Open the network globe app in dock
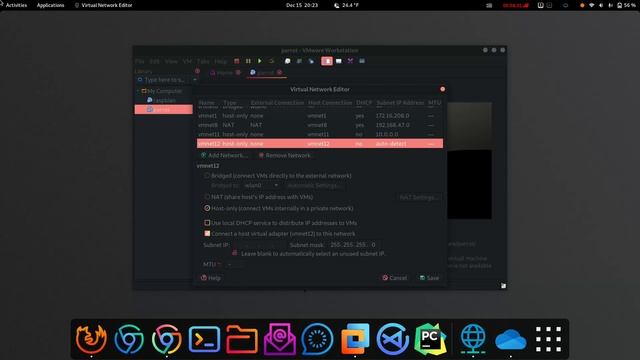This screenshot has width=640, height=360. pos(473,339)
